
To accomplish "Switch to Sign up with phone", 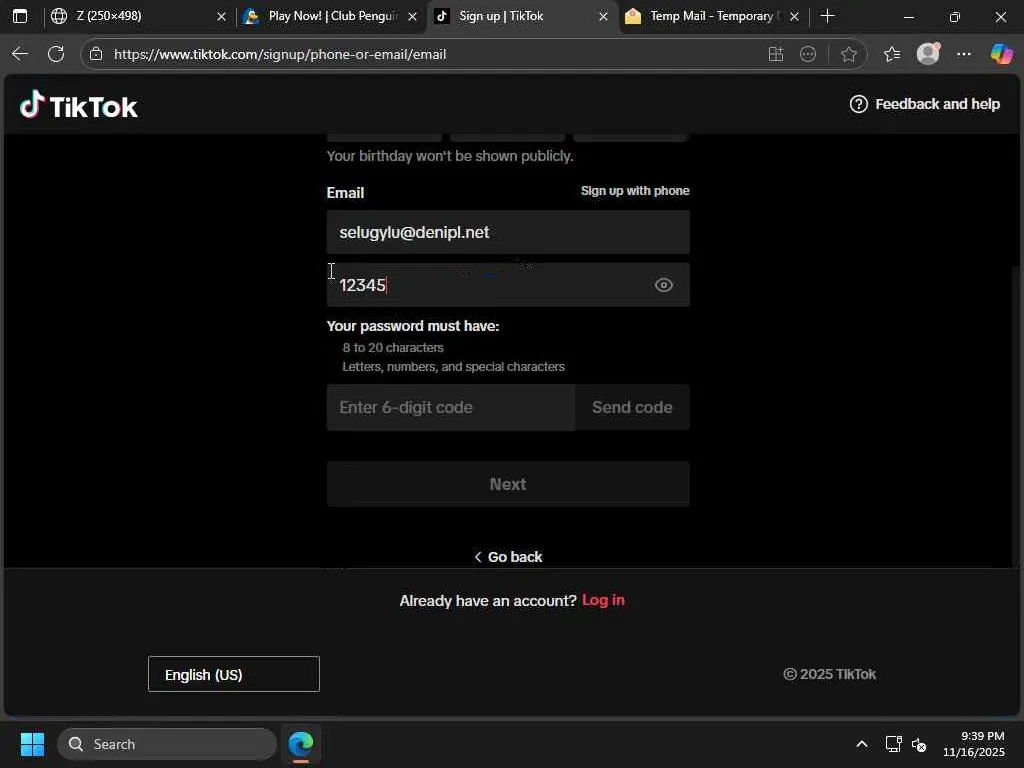I will point(635,191).
